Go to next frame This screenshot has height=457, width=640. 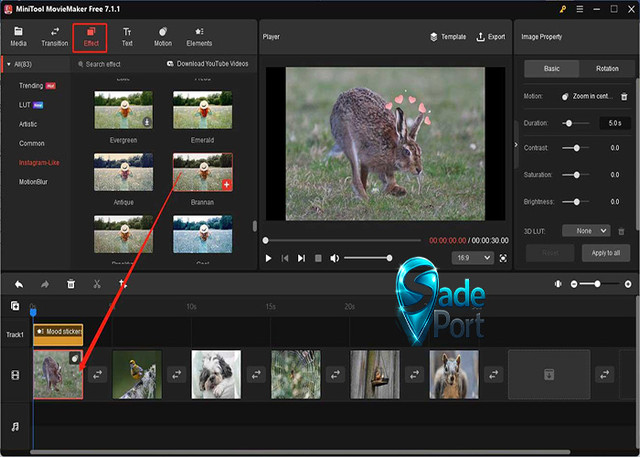pos(301,258)
